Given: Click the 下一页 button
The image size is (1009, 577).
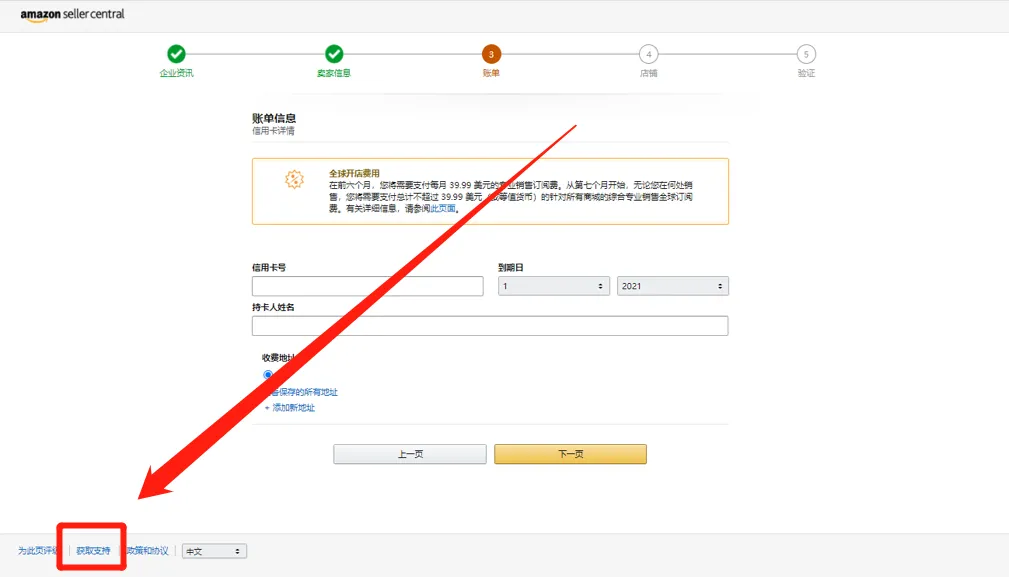Looking at the screenshot, I should pos(570,453).
